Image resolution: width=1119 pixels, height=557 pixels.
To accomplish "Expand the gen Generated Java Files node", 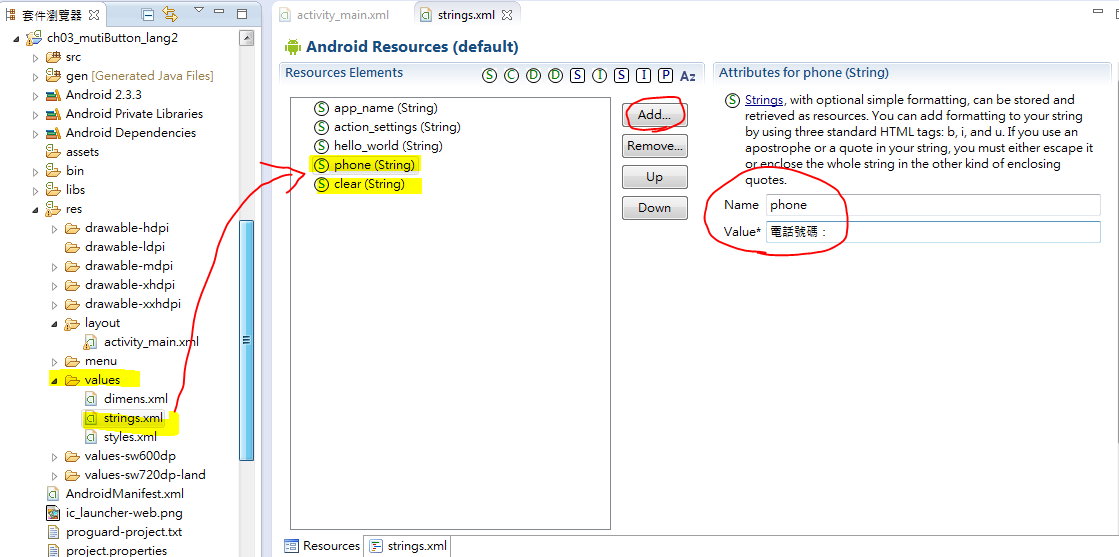I will [x=35, y=76].
